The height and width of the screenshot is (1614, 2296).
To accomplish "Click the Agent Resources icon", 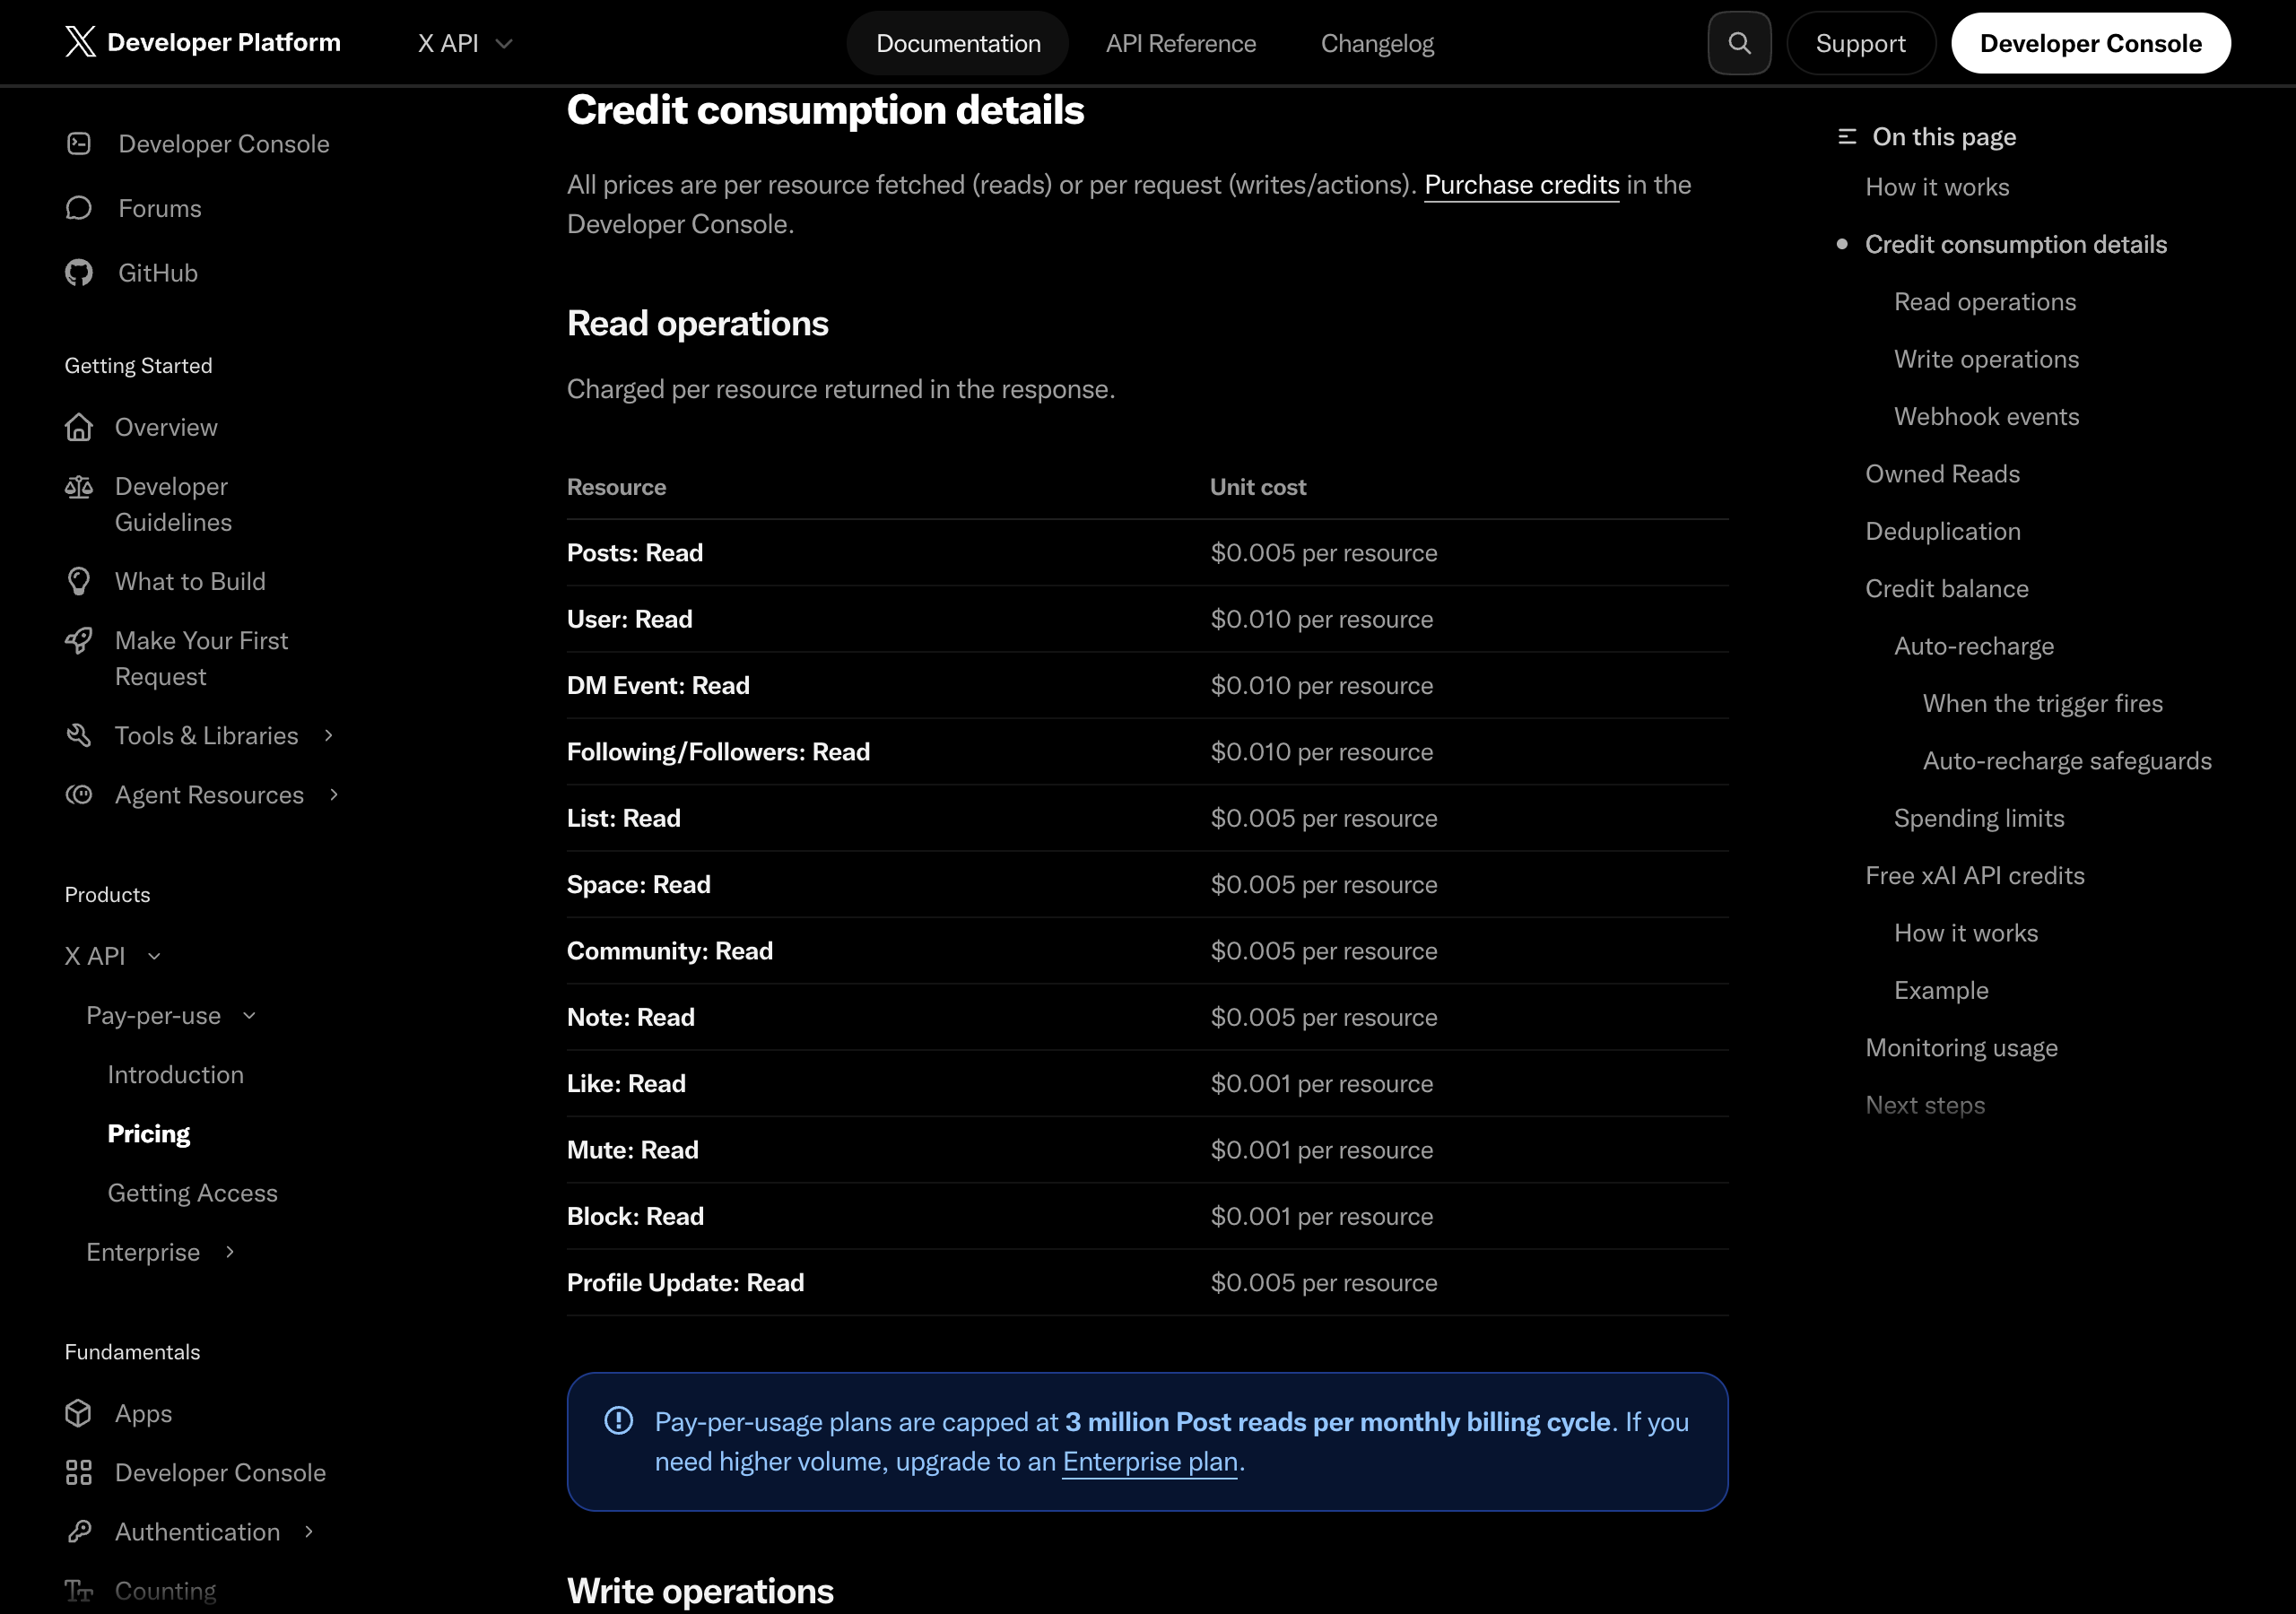I will click(79, 795).
